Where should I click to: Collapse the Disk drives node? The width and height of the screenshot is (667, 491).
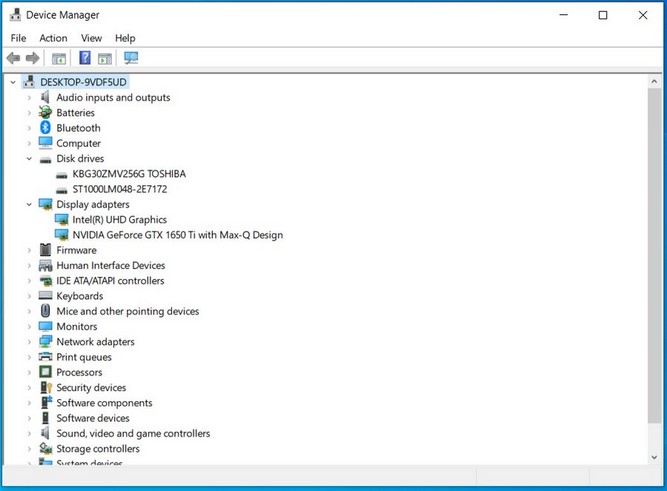(29, 159)
